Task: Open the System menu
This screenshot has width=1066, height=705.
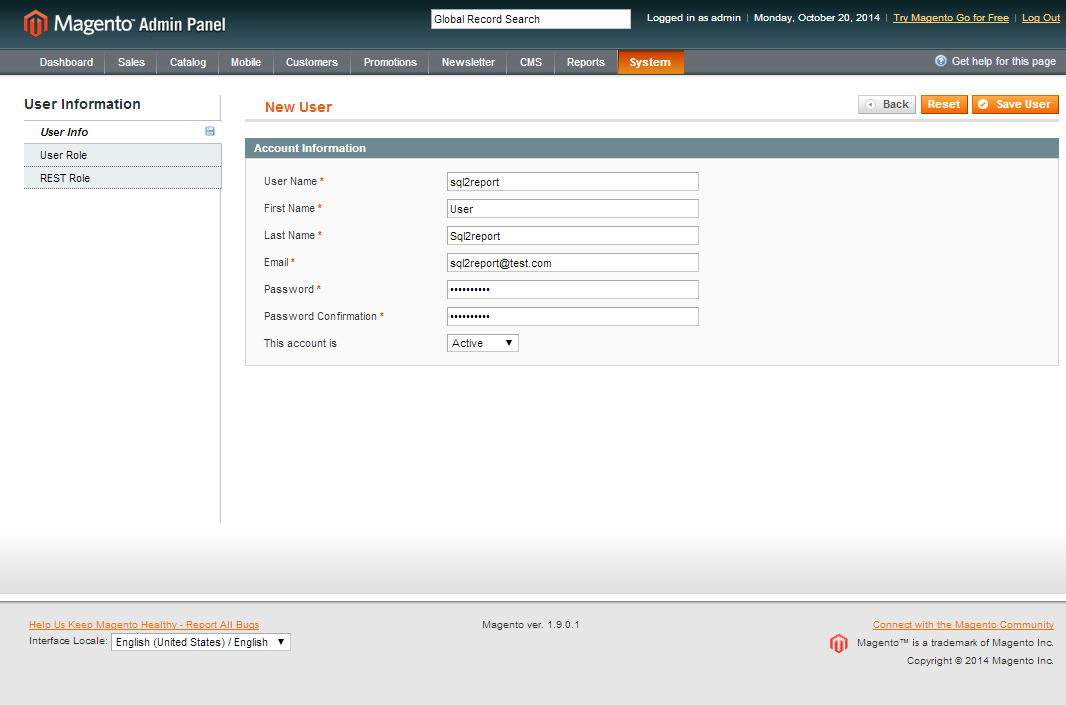Action: point(650,62)
